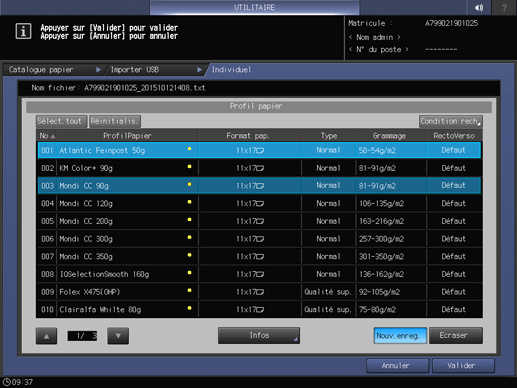Click the arrow after Catalogue papier breadcrumb
The image size is (517, 388).
click(x=98, y=70)
